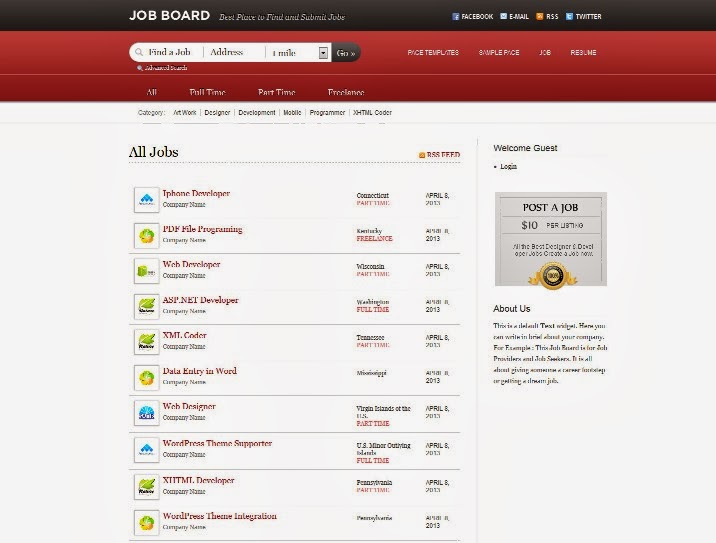Open Iphone Developer company logo
Image resolution: width=716 pixels, height=543 pixels.
(147, 200)
